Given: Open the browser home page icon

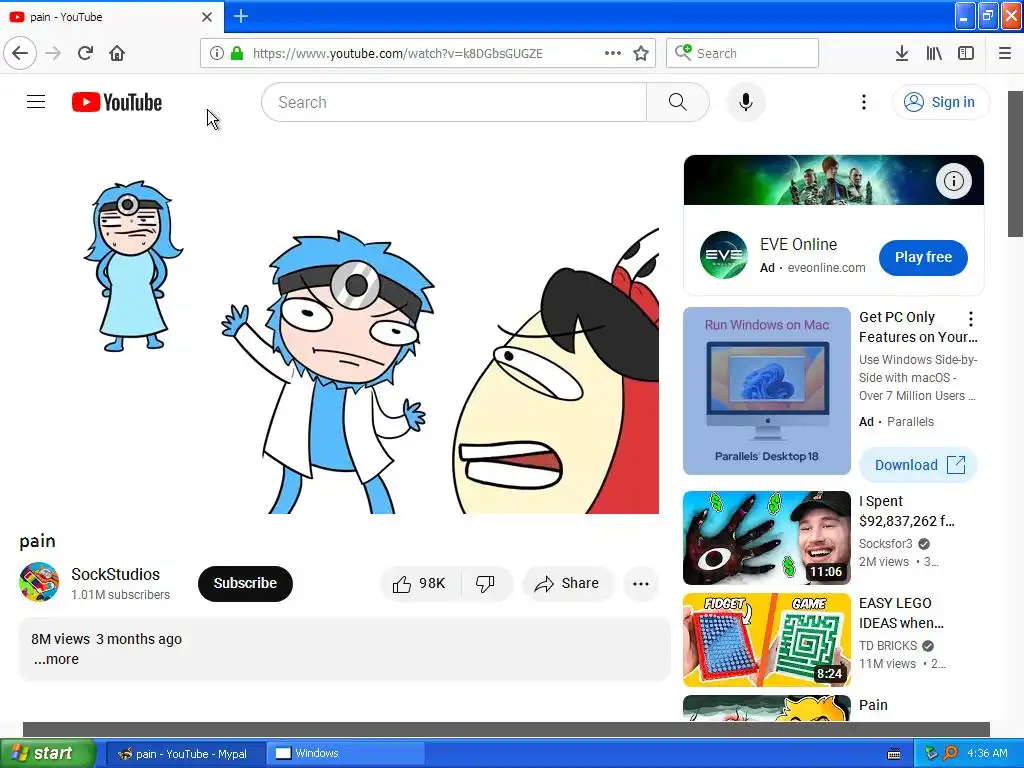Looking at the screenshot, I should (x=117, y=53).
